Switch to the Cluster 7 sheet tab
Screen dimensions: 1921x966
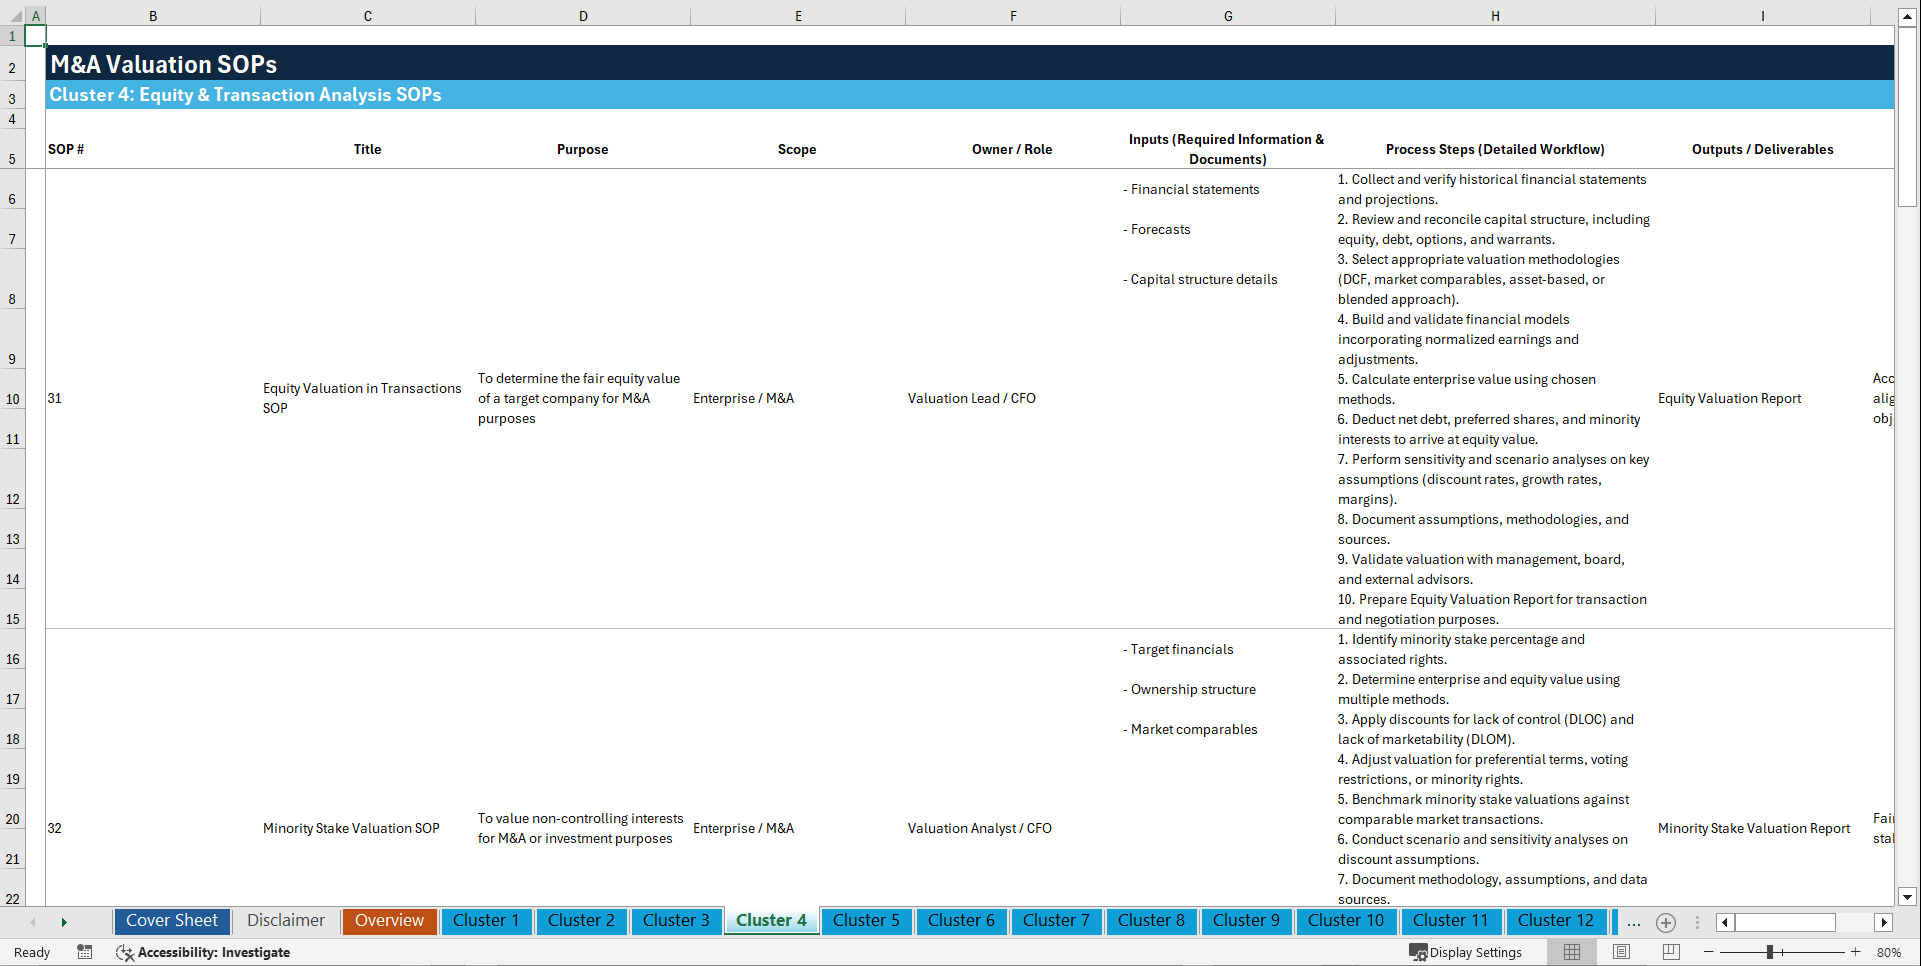click(1056, 921)
